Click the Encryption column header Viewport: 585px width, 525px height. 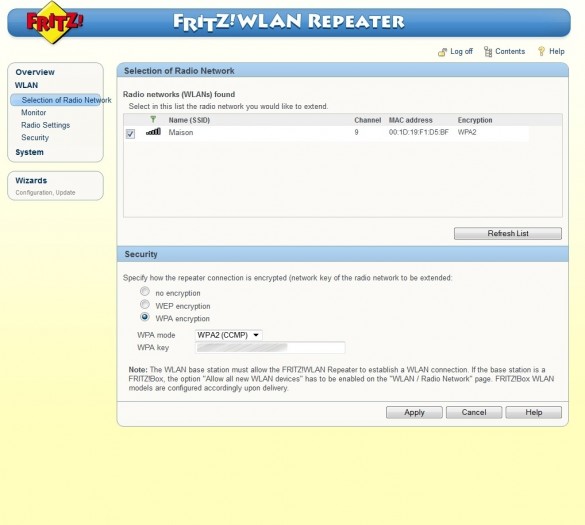point(475,120)
